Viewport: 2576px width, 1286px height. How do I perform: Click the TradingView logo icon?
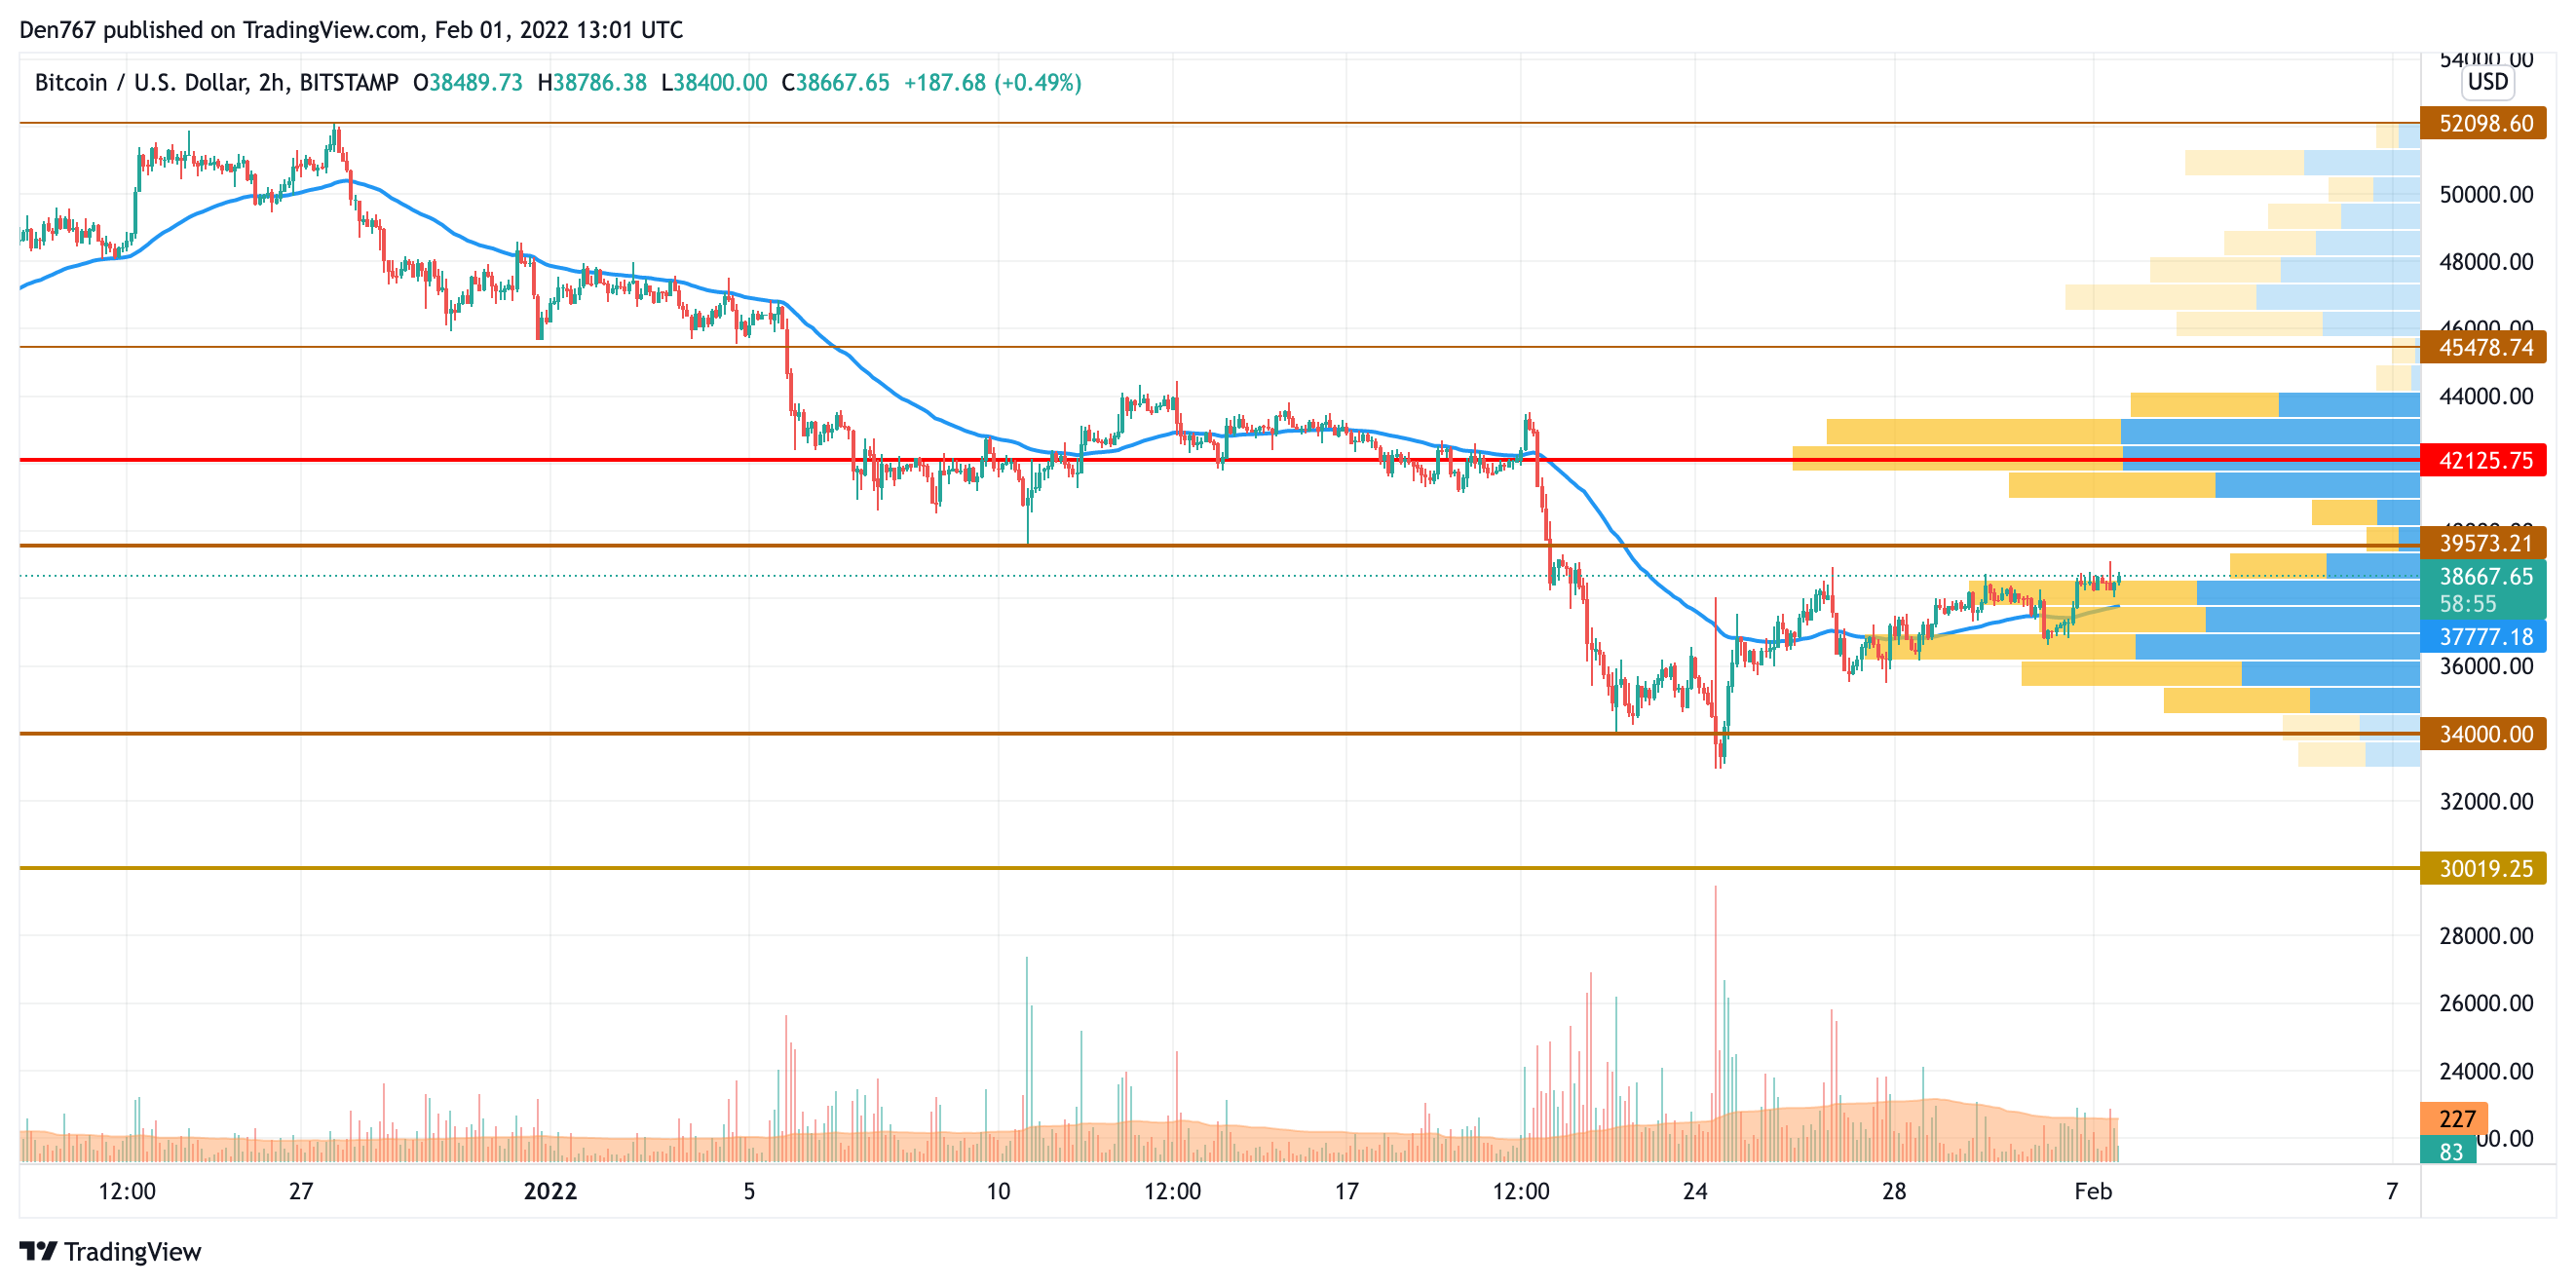[x=38, y=1251]
